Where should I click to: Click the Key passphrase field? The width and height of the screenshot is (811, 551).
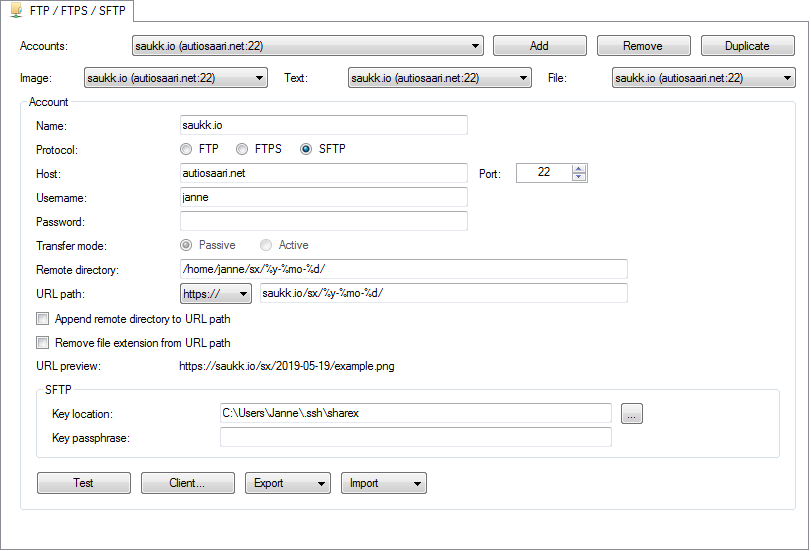(x=416, y=437)
